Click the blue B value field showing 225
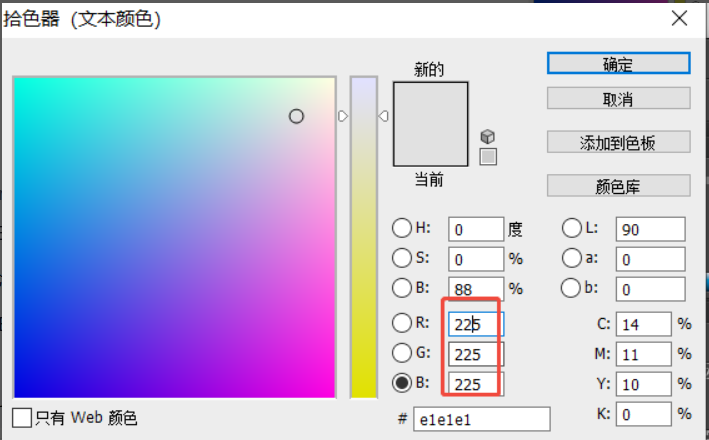This screenshot has height=440, width=709. click(x=476, y=383)
